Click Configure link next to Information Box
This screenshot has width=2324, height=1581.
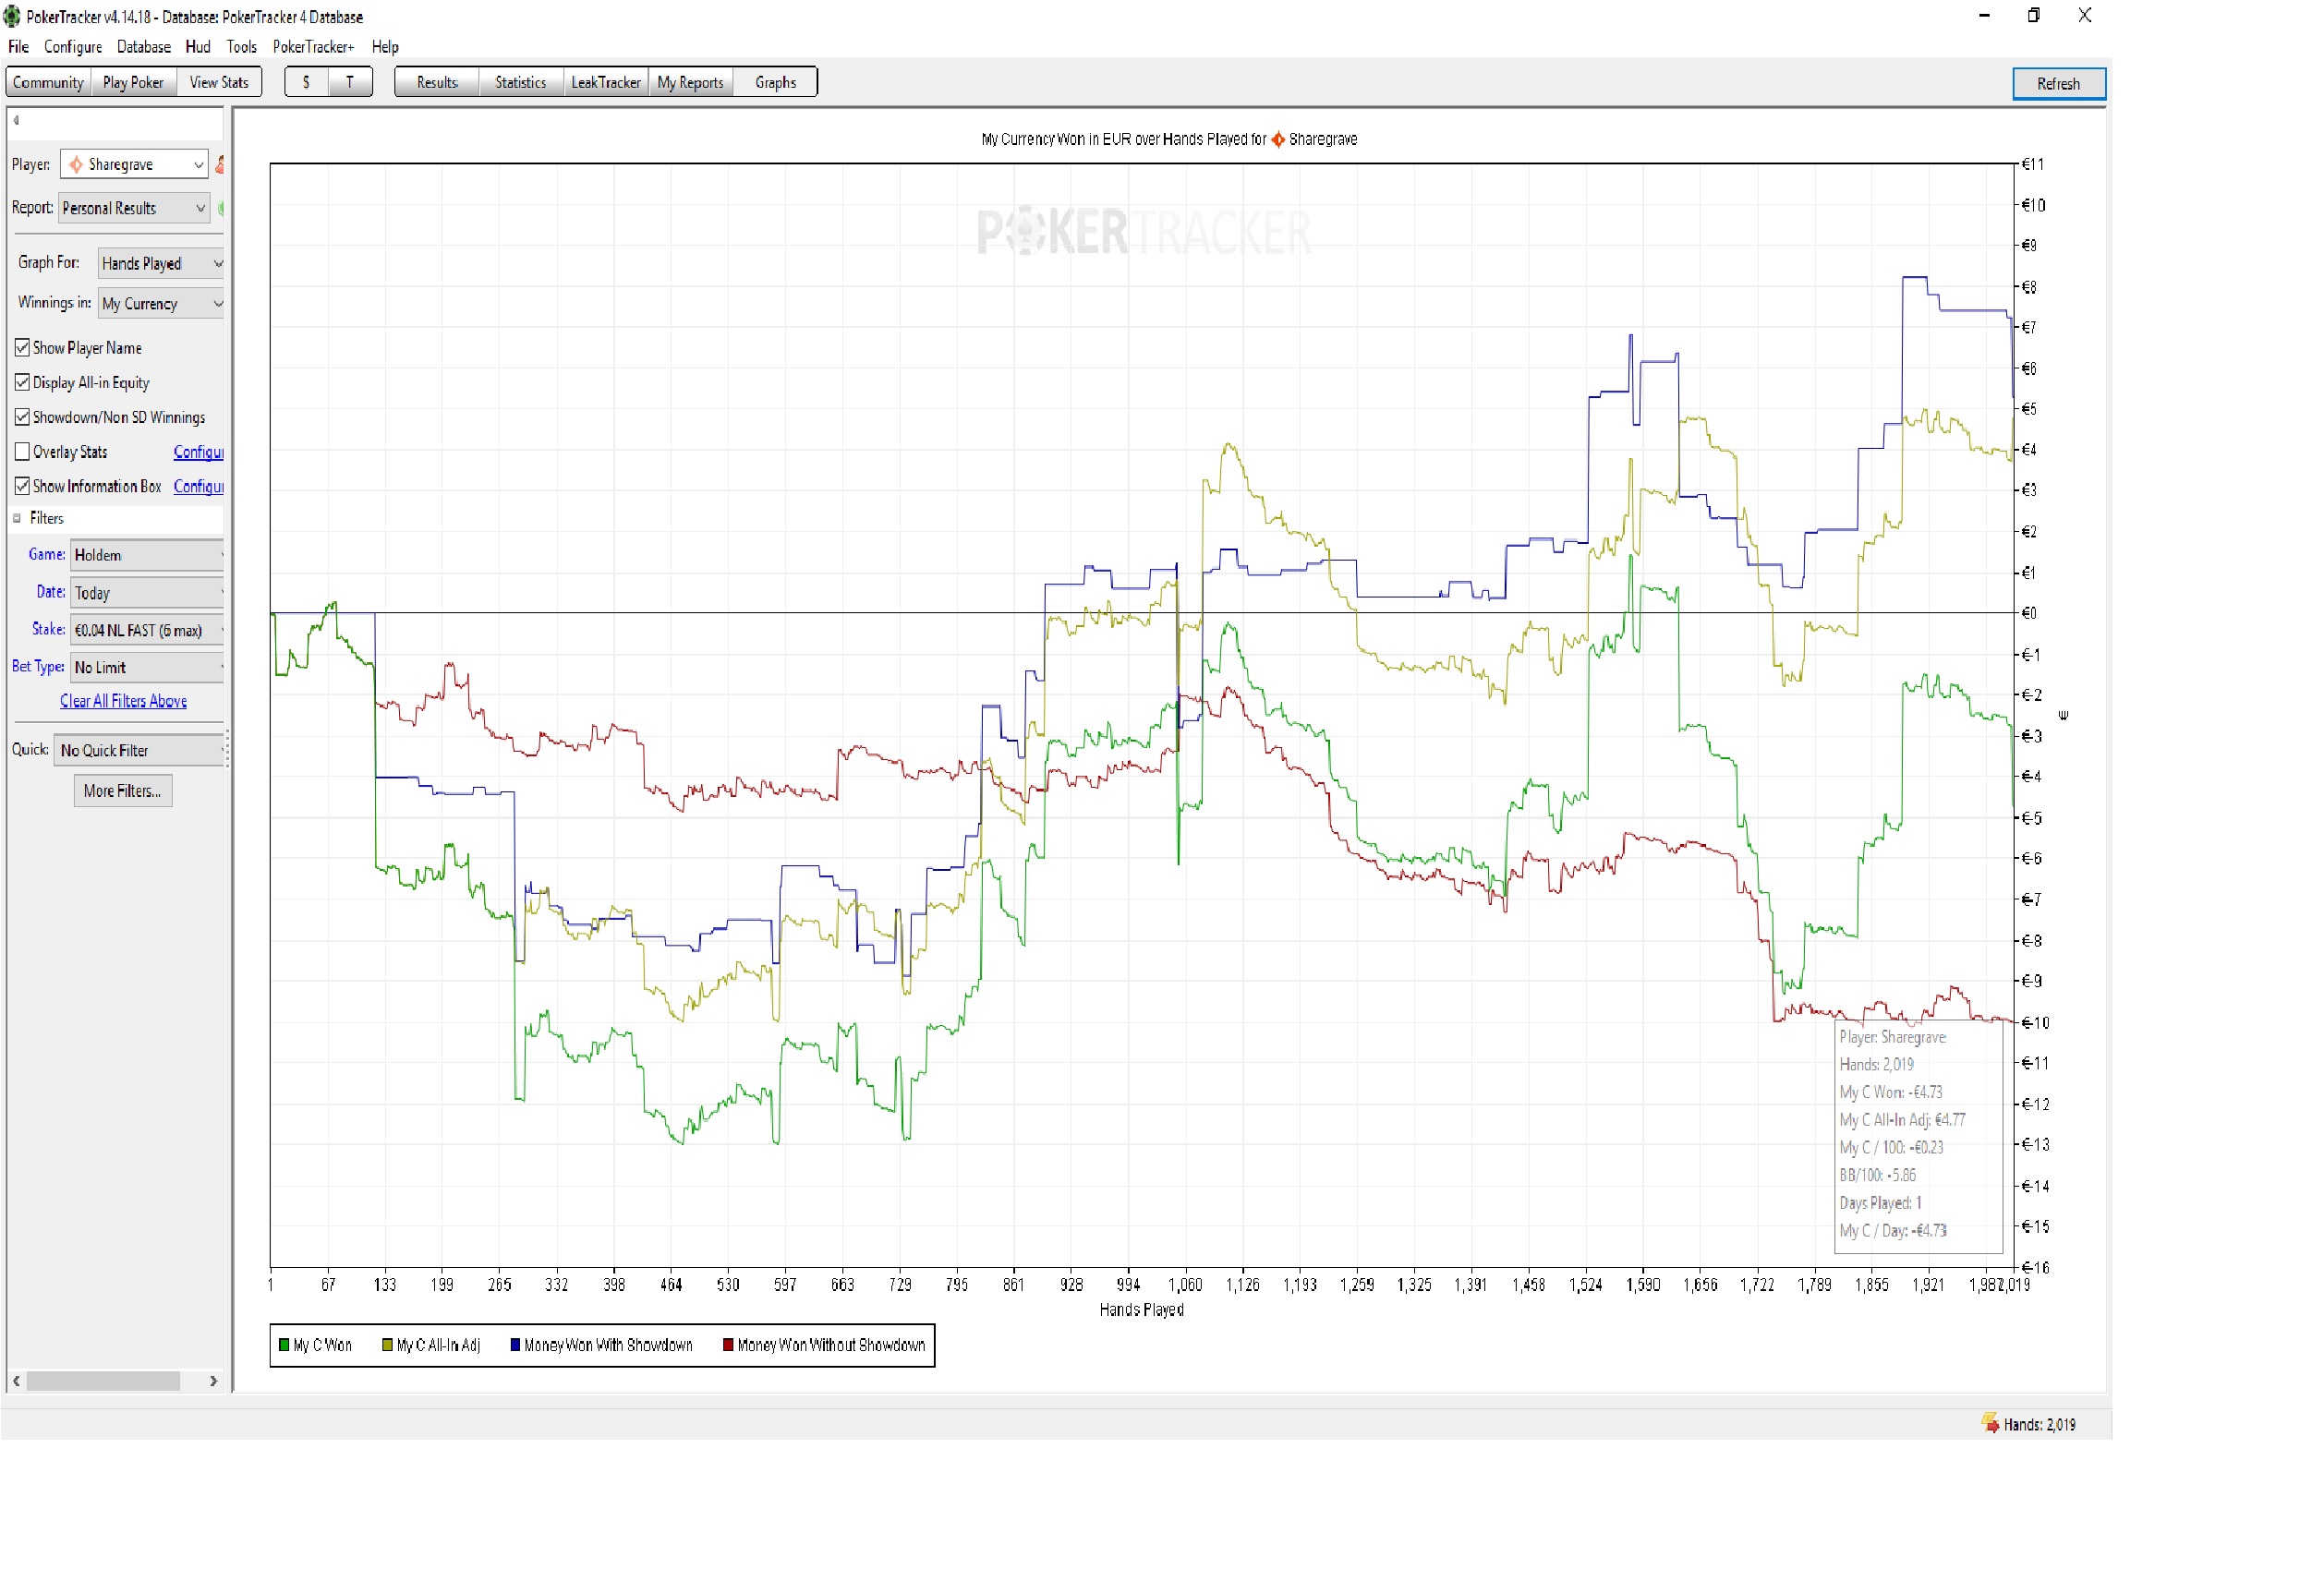click(198, 486)
